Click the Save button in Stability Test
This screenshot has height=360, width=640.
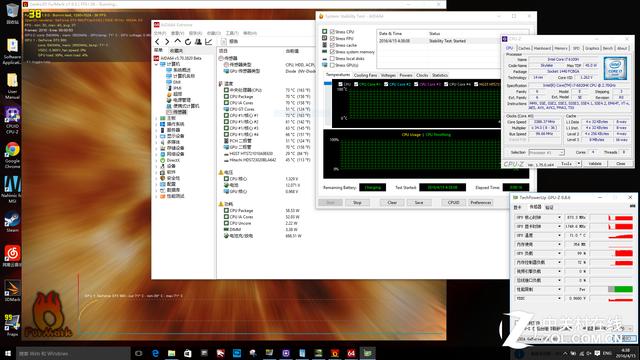point(419,202)
